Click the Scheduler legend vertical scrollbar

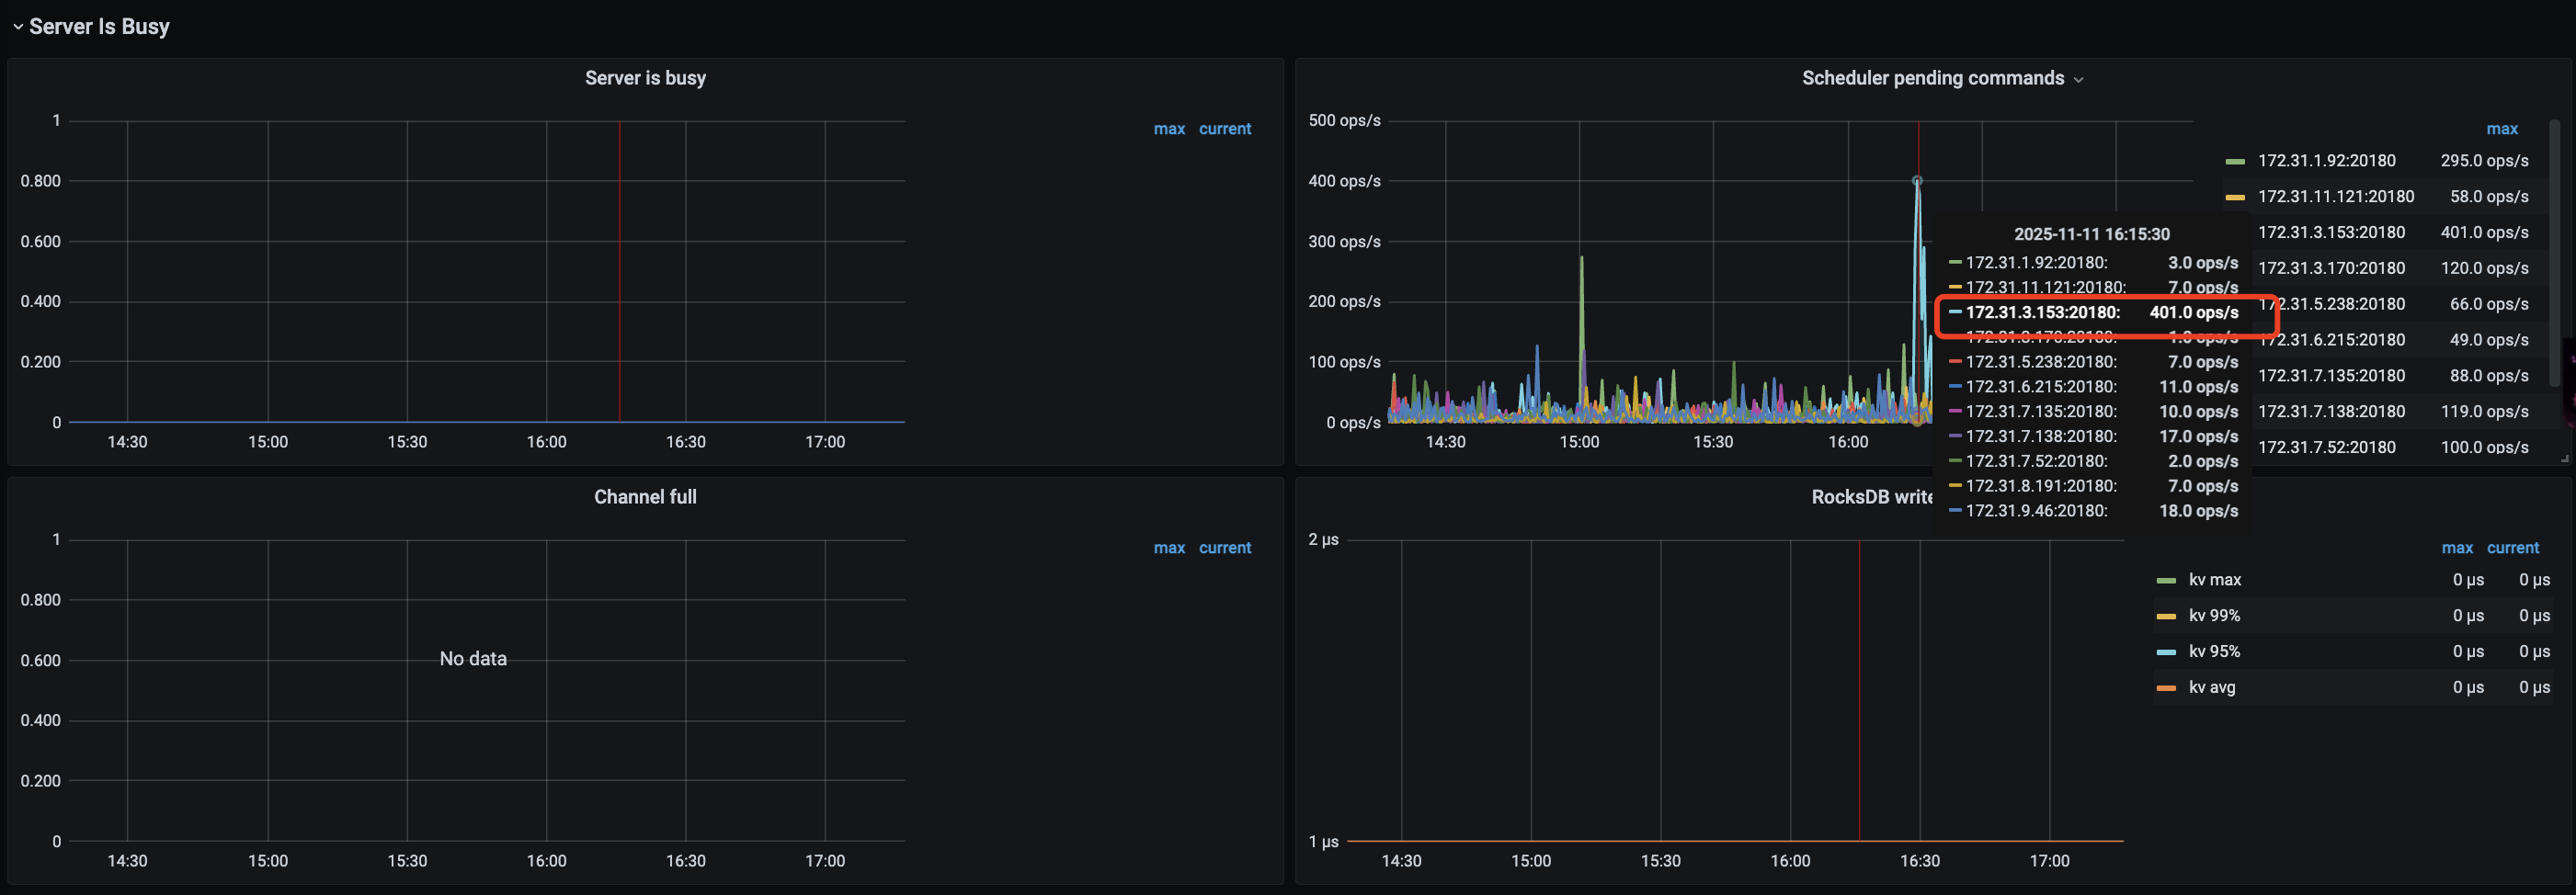2555,250
